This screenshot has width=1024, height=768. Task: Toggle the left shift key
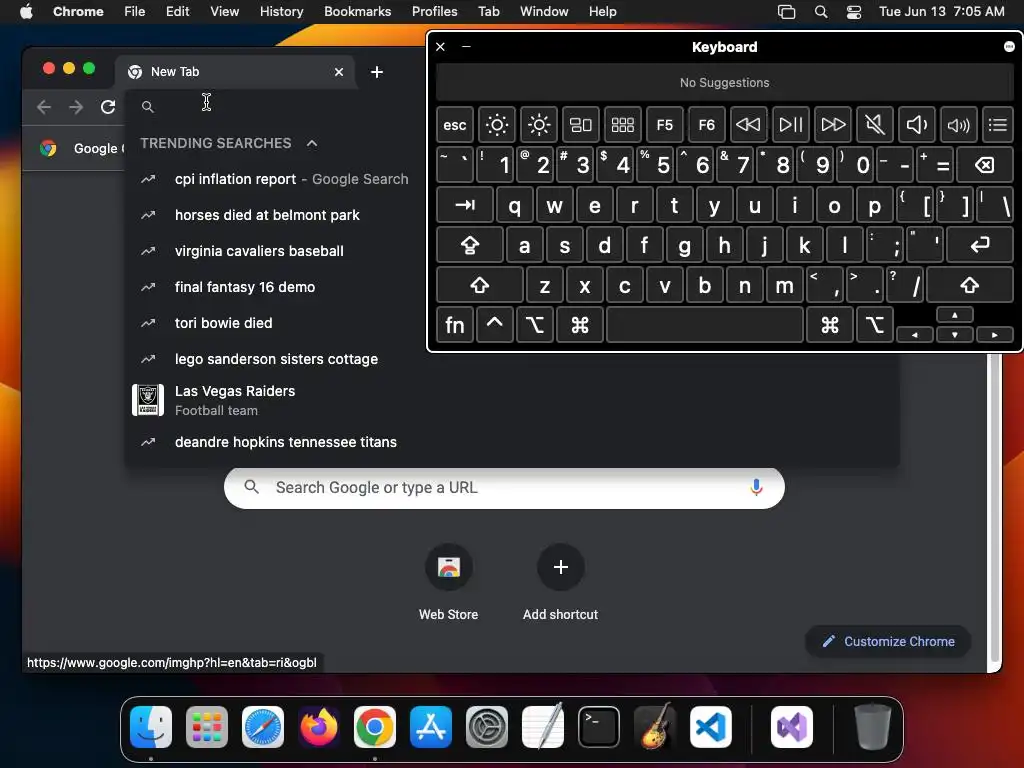point(479,285)
